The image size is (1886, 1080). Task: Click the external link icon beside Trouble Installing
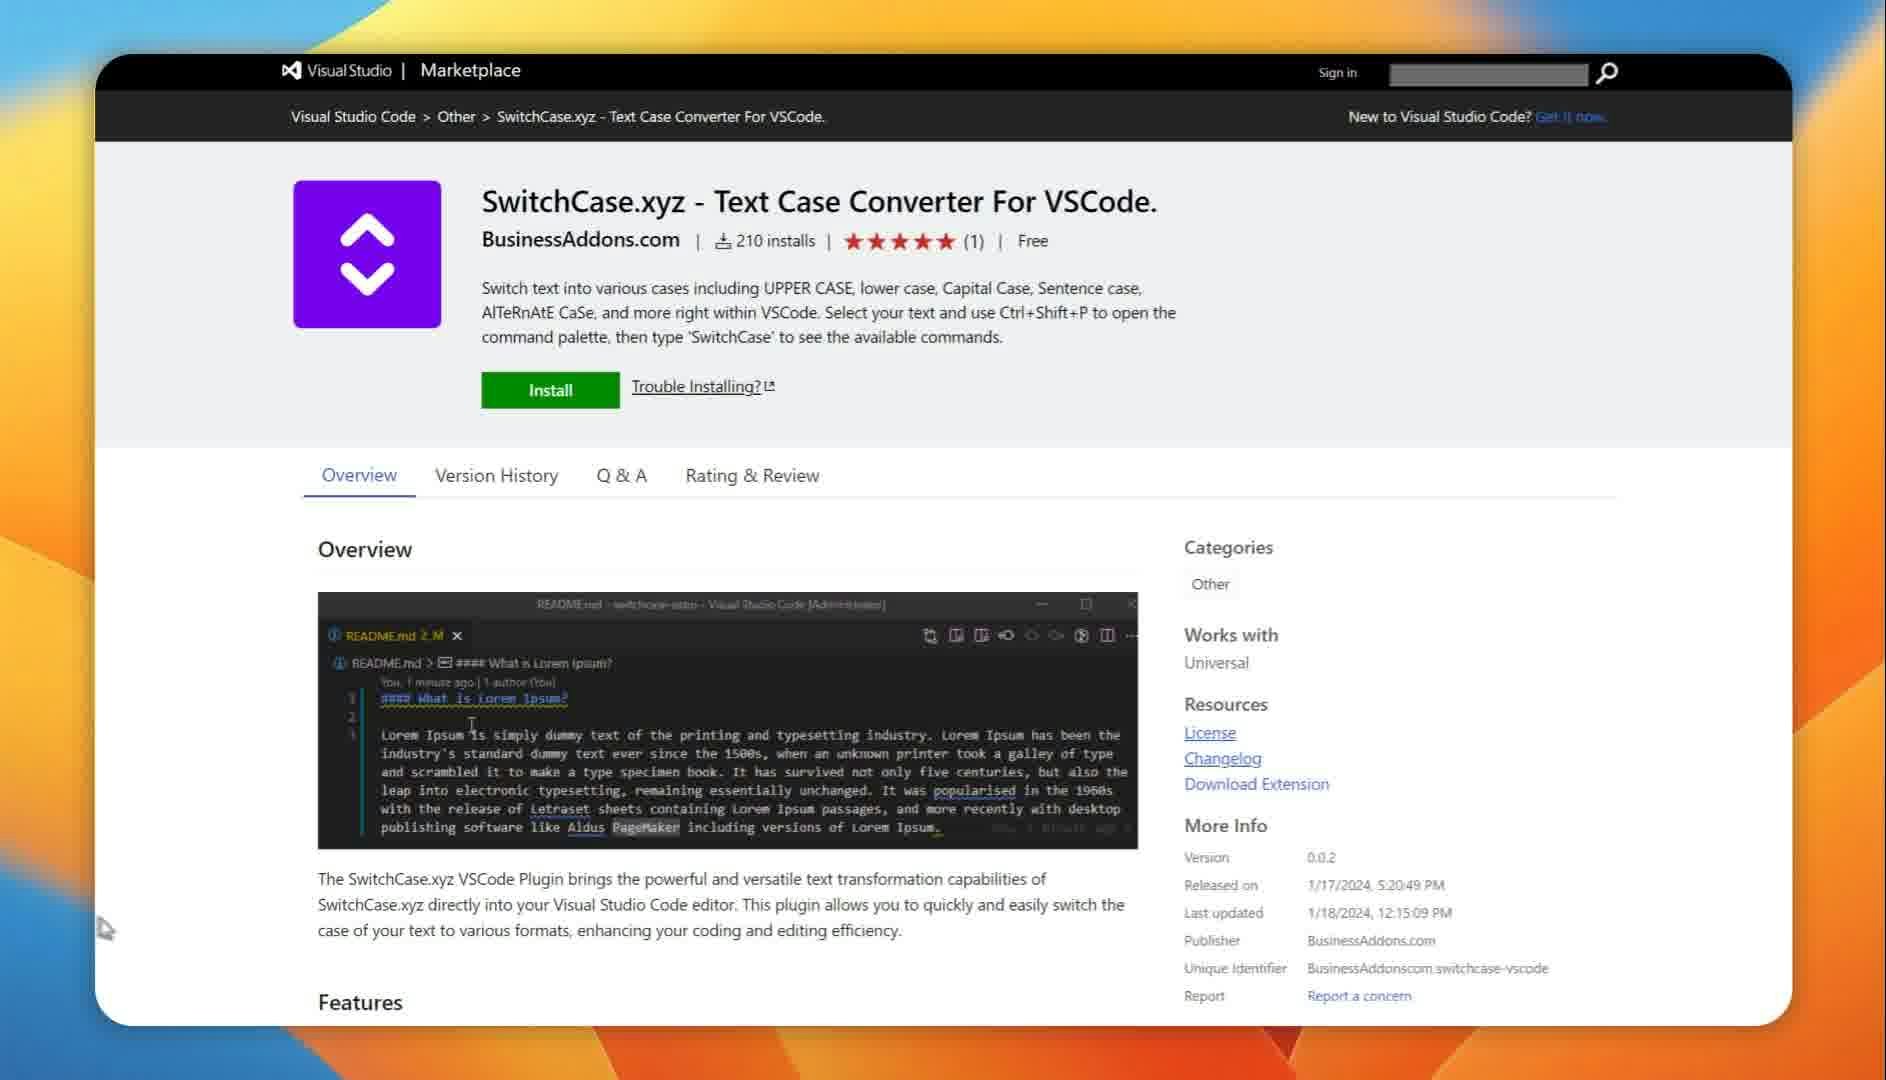769,386
